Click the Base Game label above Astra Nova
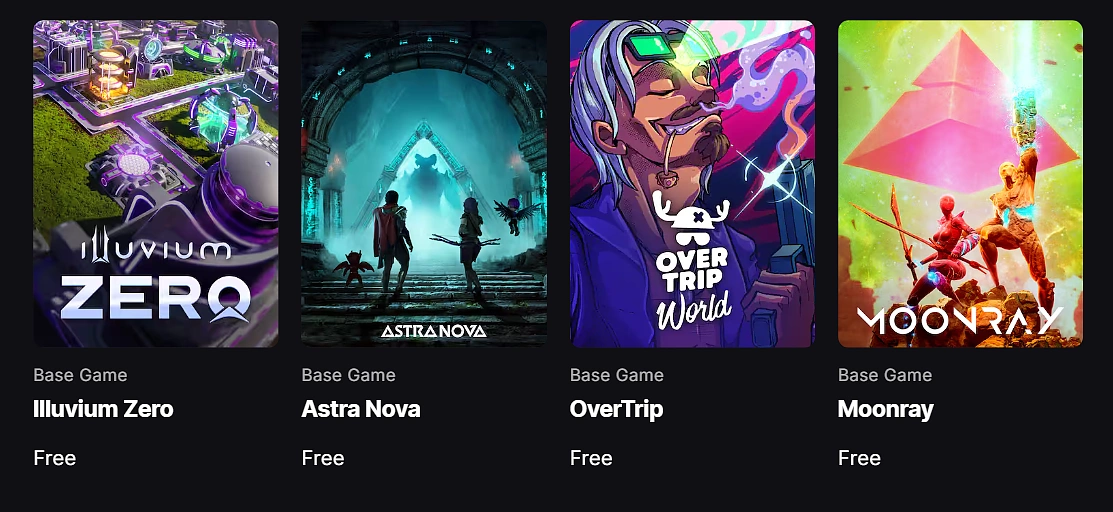This screenshot has width=1113, height=512. [x=349, y=375]
